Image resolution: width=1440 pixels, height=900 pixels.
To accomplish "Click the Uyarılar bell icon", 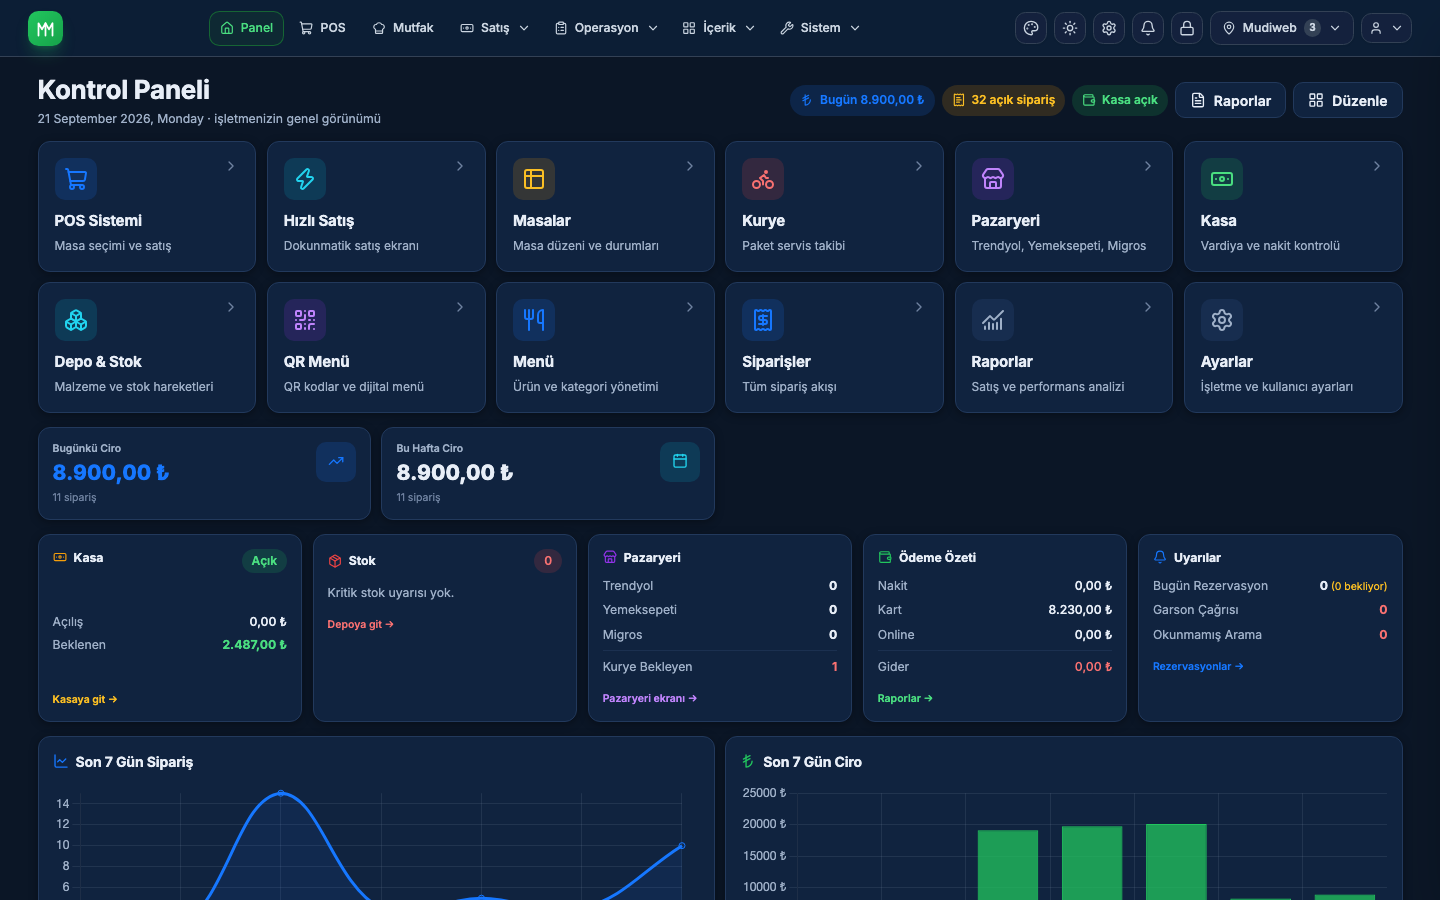I will pos(1160,557).
